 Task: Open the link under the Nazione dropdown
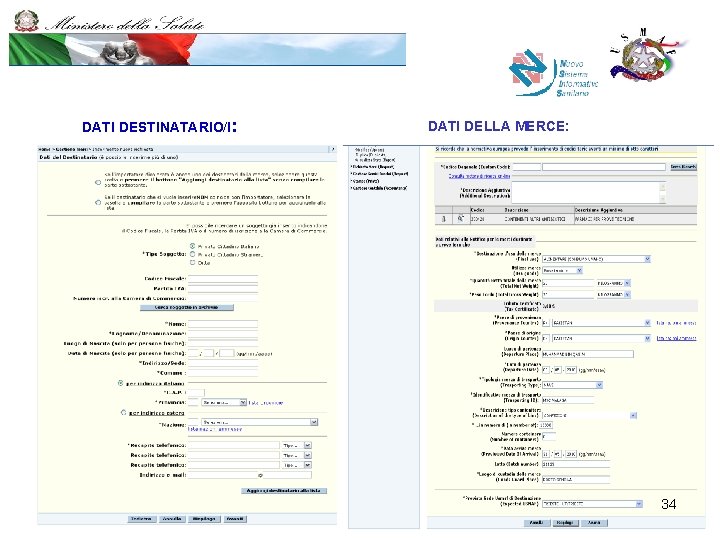[214, 429]
